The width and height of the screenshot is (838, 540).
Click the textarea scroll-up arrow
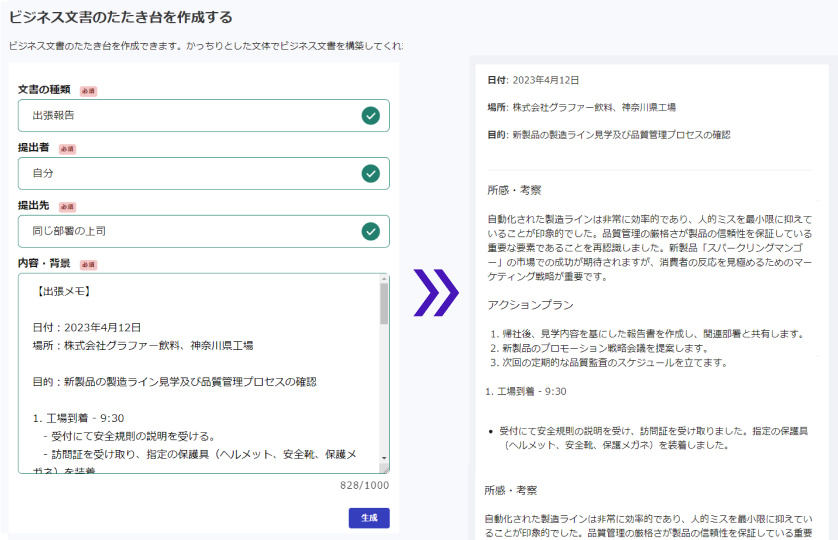point(384,279)
